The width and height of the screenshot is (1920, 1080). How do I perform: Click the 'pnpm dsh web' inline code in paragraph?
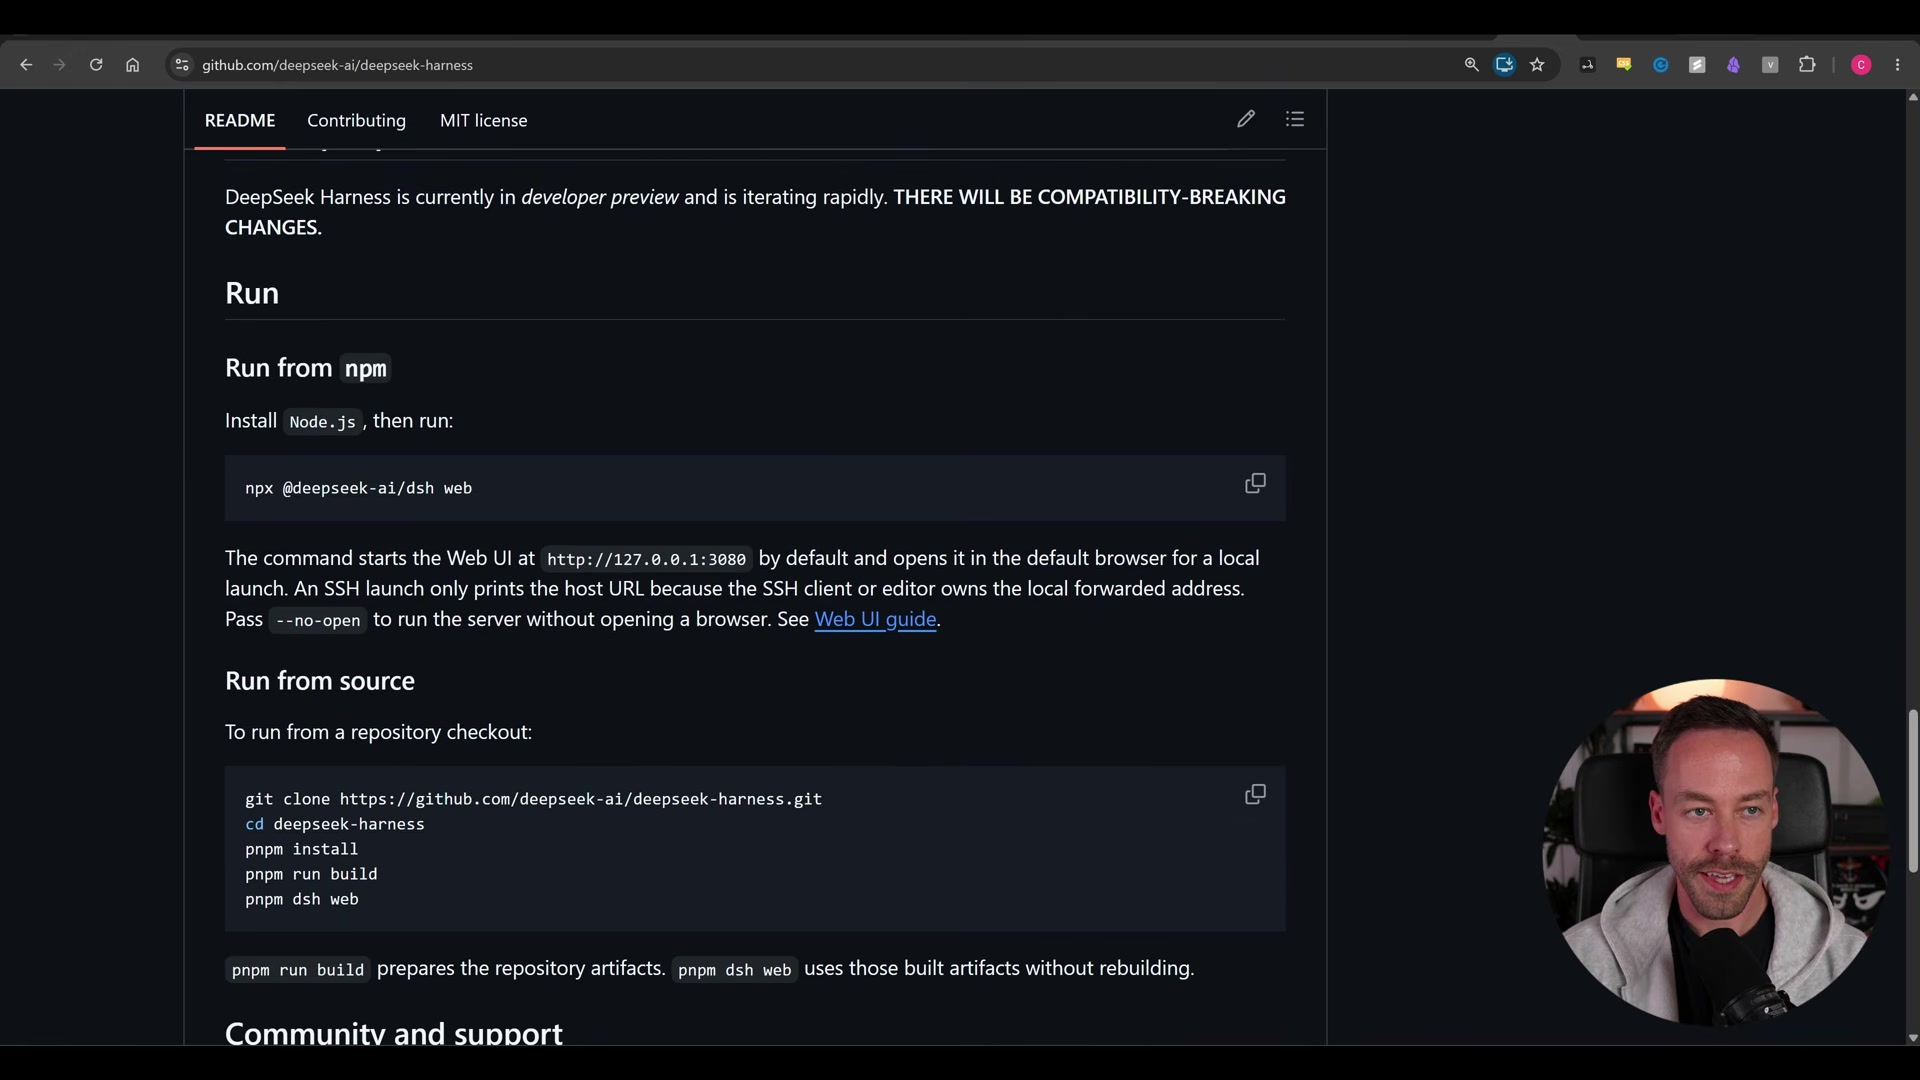pyautogui.click(x=734, y=970)
